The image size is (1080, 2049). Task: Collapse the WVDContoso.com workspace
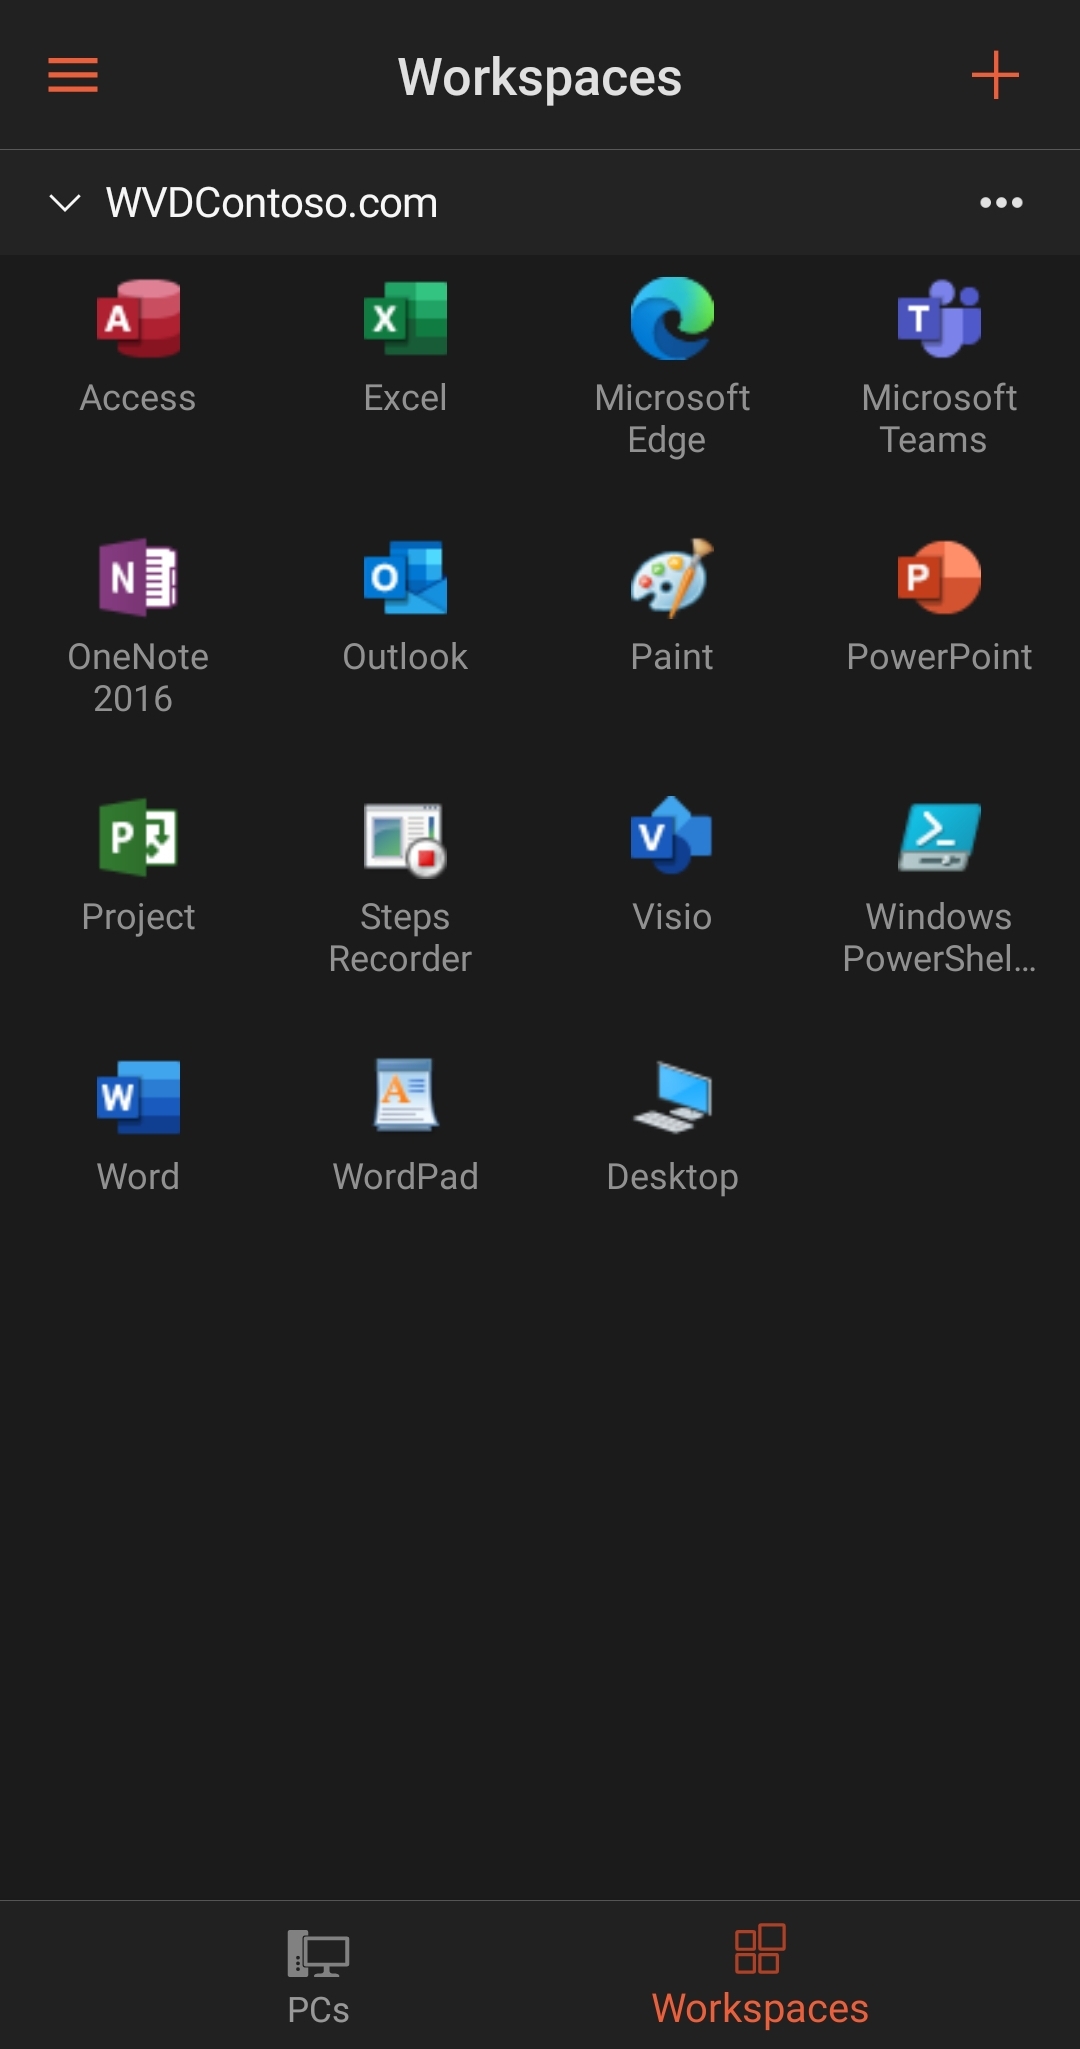[x=65, y=203]
